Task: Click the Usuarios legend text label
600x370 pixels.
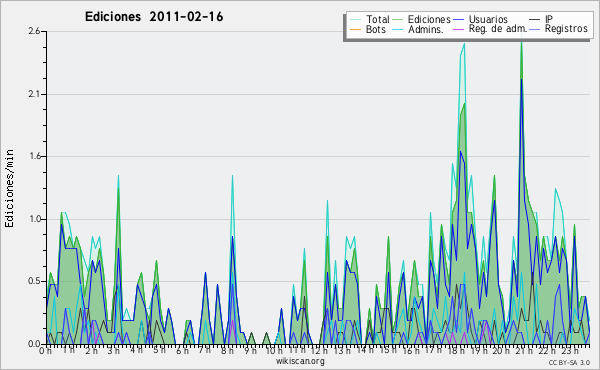Action: pyautogui.click(x=488, y=20)
